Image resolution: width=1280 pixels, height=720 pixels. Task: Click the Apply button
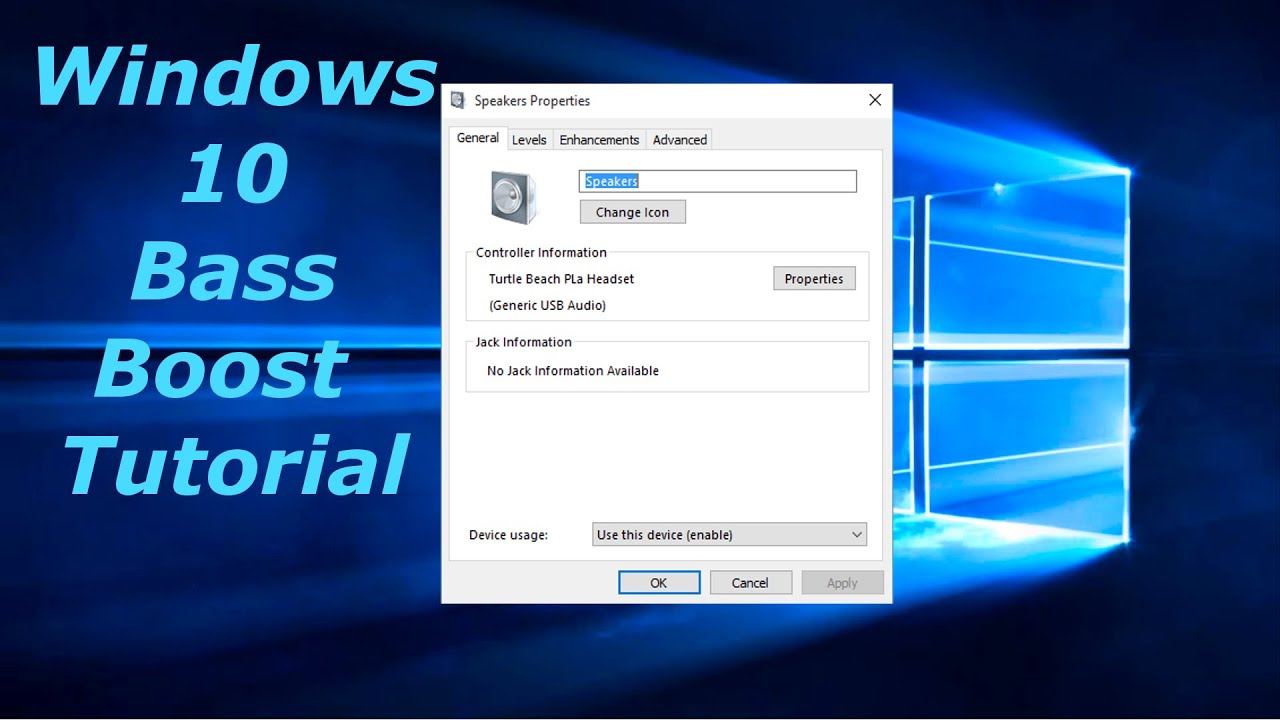coord(842,583)
